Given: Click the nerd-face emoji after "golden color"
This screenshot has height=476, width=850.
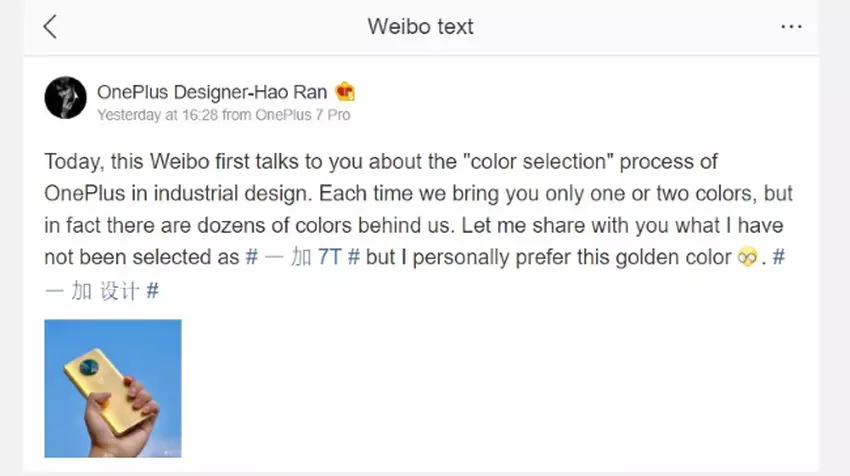Looking at the screenshot, I should tap(746, 258).
